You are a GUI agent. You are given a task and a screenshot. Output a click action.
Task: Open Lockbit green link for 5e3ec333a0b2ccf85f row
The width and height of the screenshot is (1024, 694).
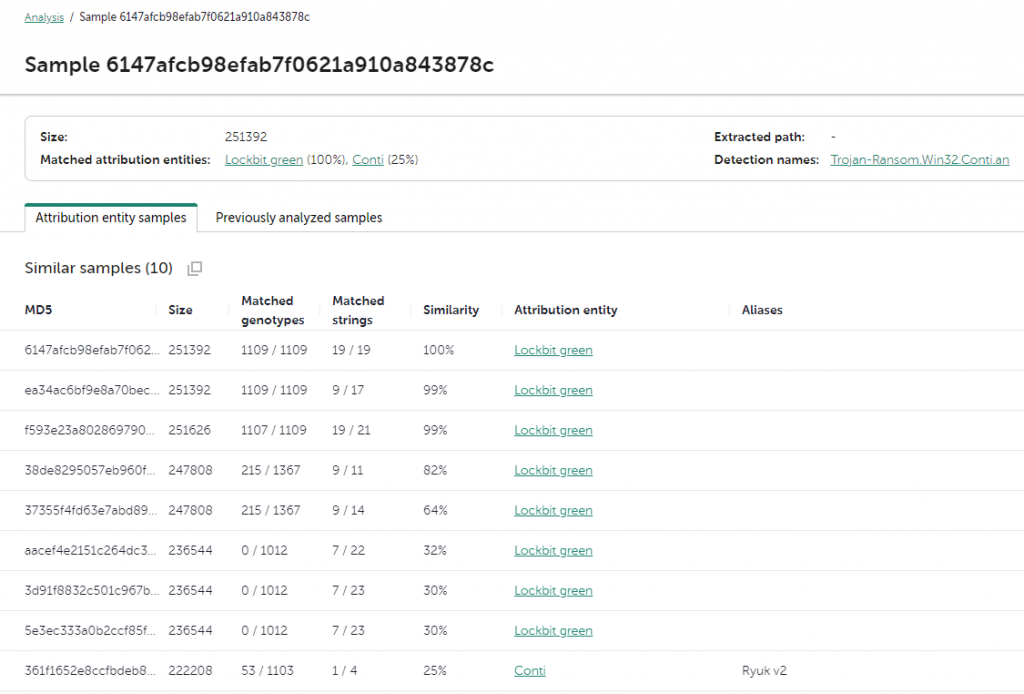(x=553, y=631)
